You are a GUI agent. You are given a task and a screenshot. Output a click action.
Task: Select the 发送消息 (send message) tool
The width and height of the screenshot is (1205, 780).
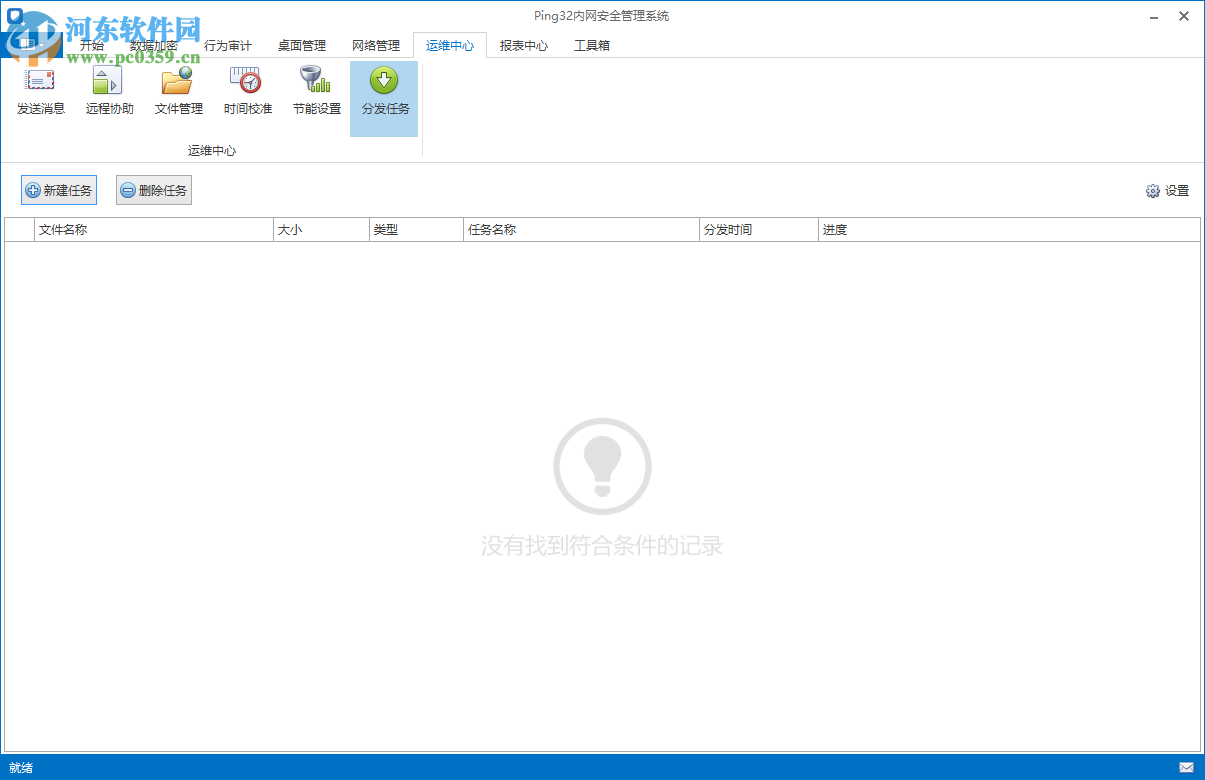[39, 90]
